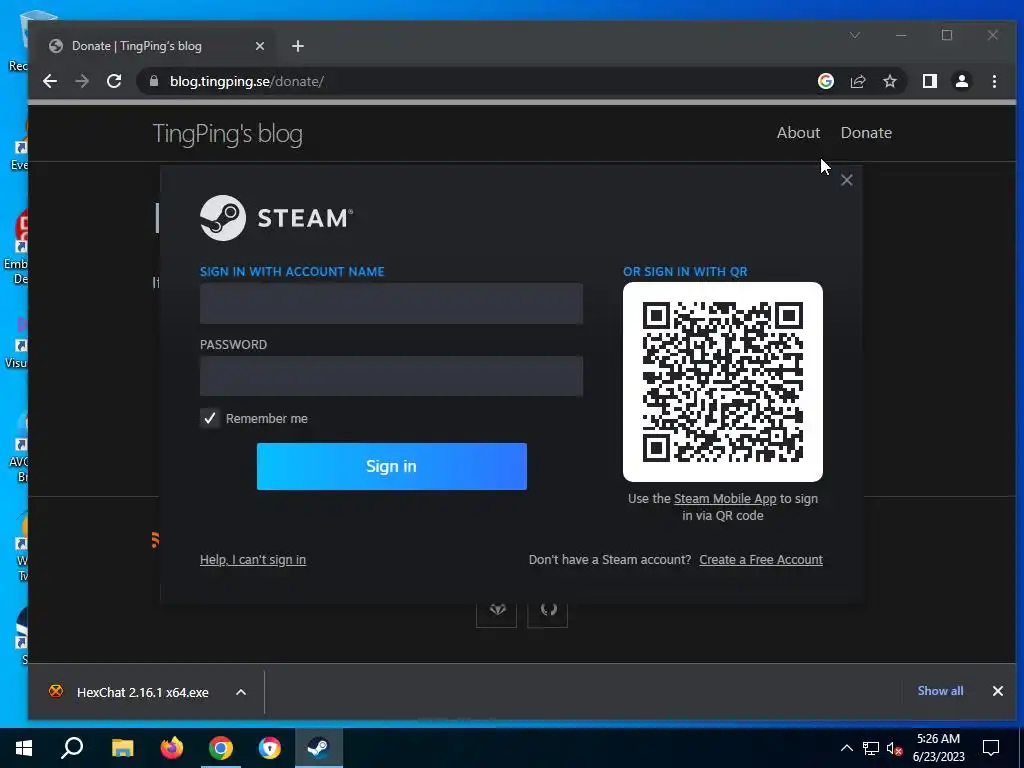Click the address bar URL text
The height and width of the screenshot is (768, 1024).
pos(247,81)
